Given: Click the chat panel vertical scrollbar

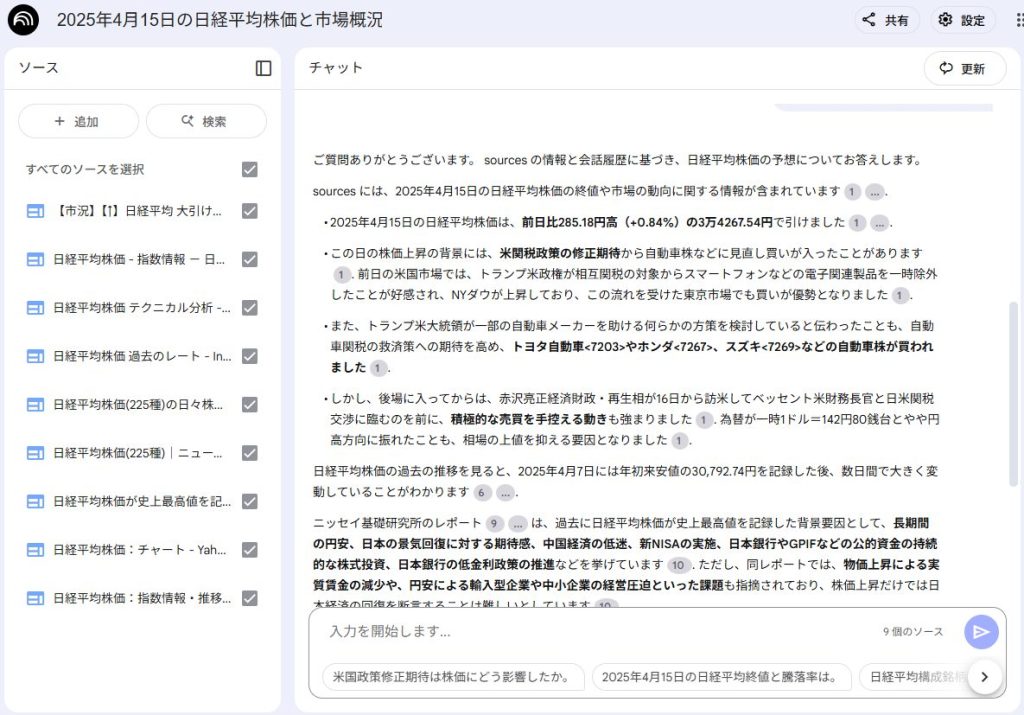Looking at the screenshot, I should click(1014, 400).
